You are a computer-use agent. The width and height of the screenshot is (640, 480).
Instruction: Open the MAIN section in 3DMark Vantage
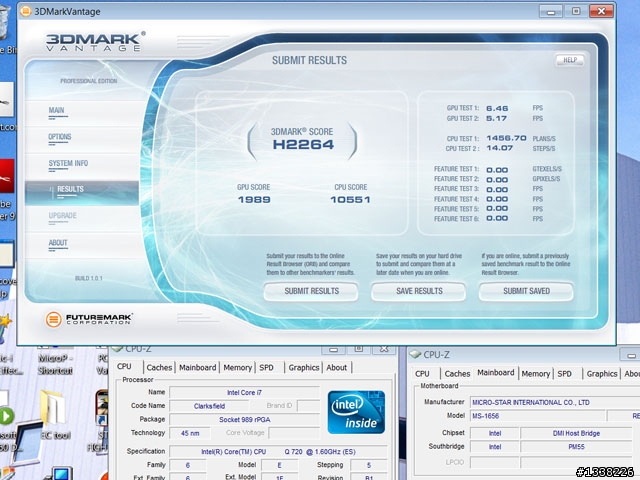tap(56, 110)
